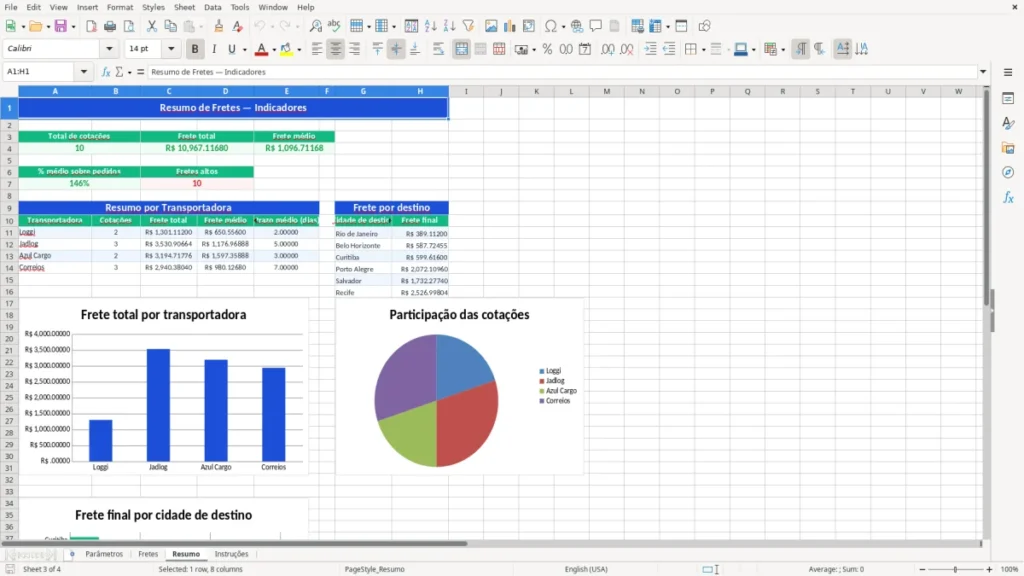Toggle Underline formatting
This screenshot has height=576, width=1024.
tap(231, 49)
